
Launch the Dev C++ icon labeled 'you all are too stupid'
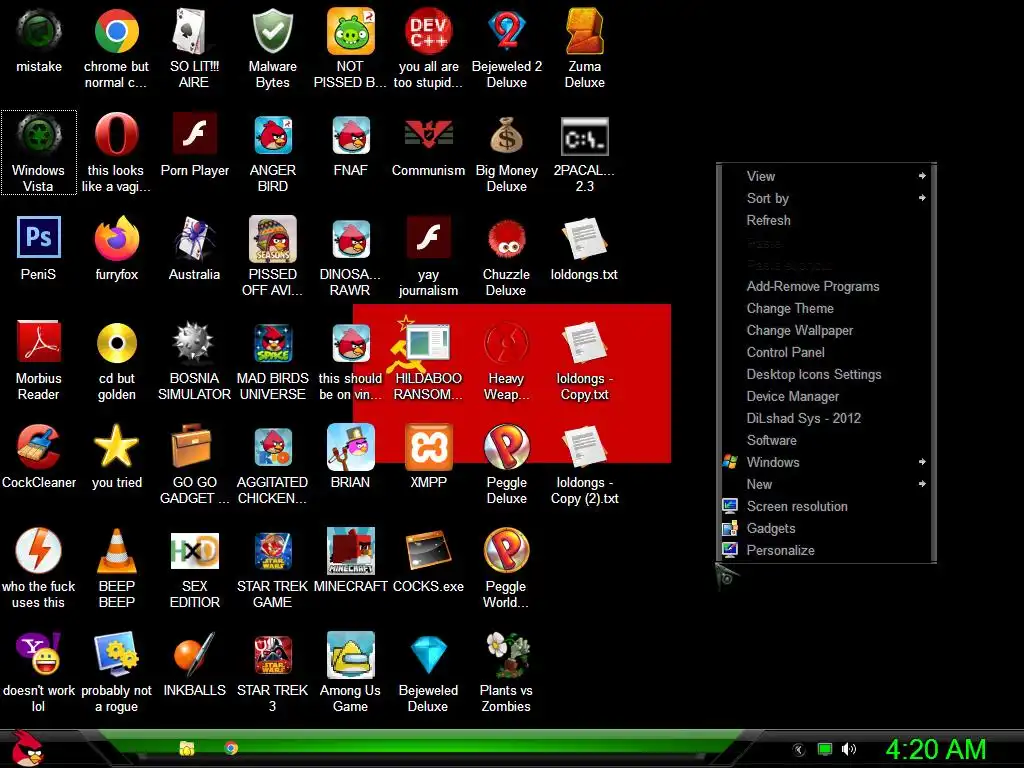pyautogui.click(x=428, y=31)
